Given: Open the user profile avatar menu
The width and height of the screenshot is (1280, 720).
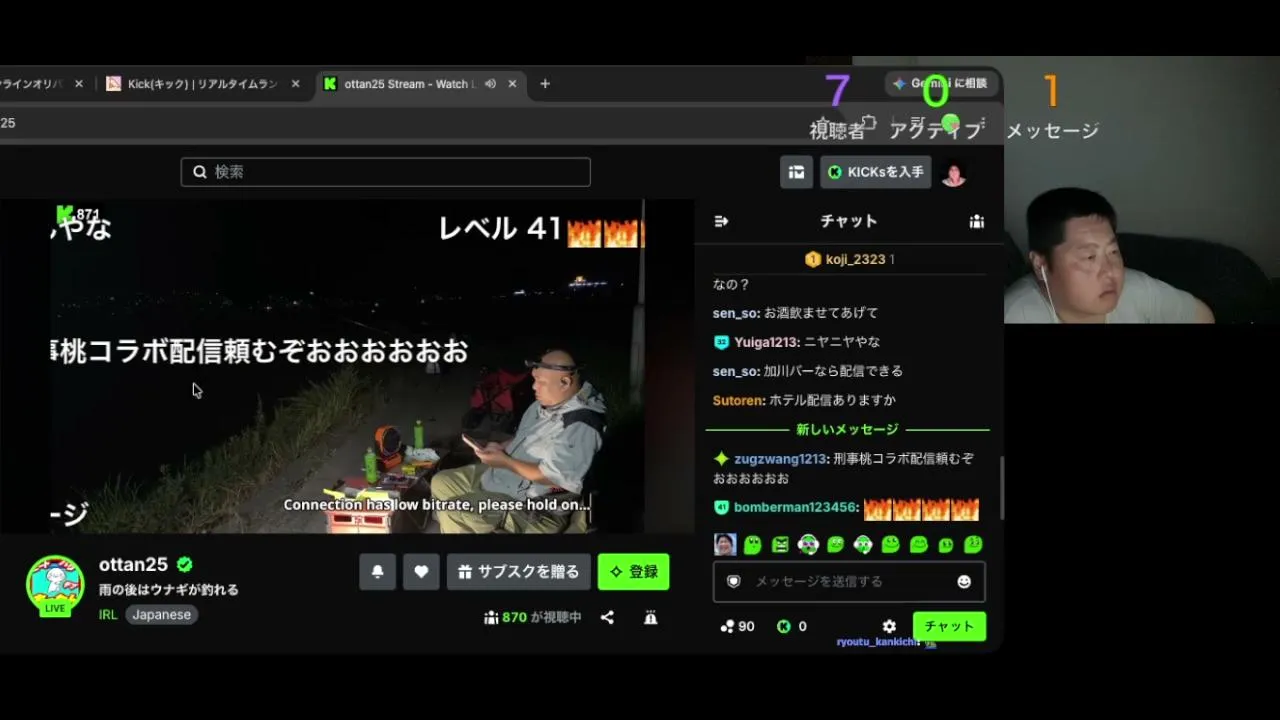Looking at the screenshot, I should (x=954, y=173).
